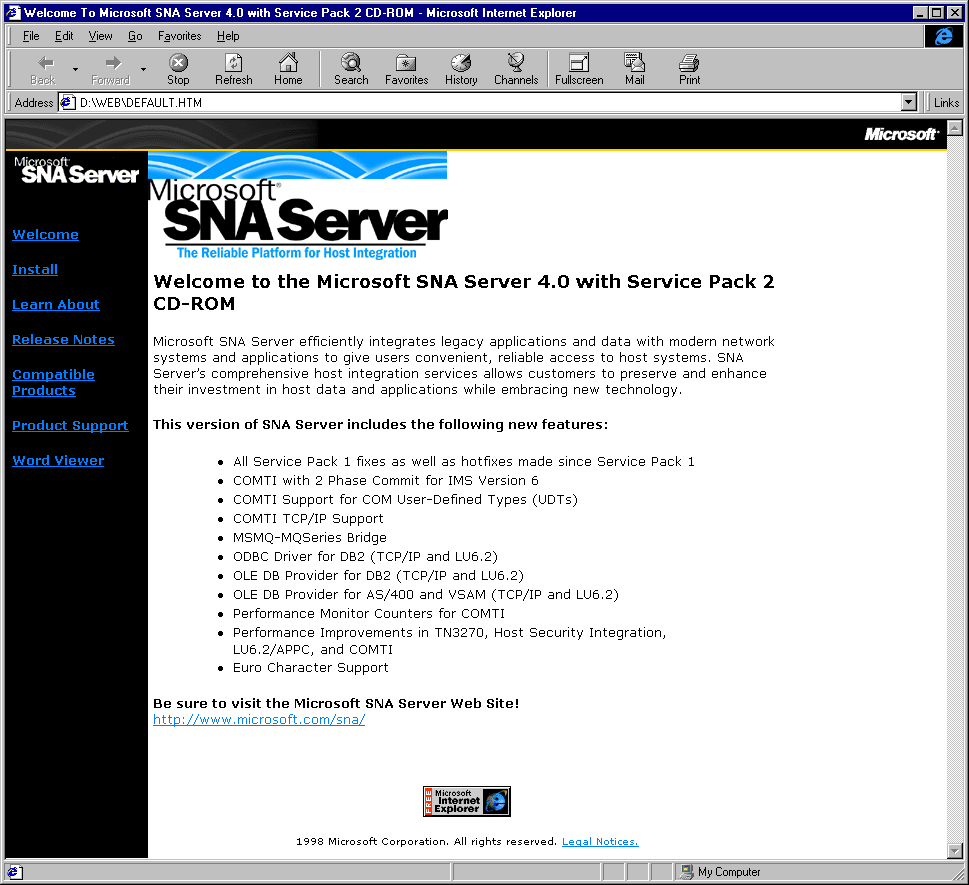
Task: Click the 'My Computer' status bar text
Action: pyautogui.click(x=729, y=872)
